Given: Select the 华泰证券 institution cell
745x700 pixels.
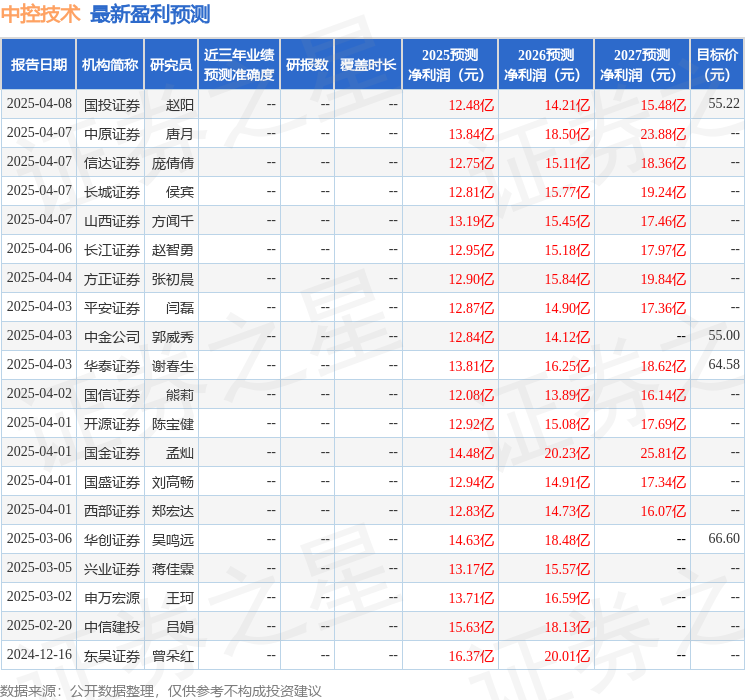Looking at the screenshot, I should coord(112,366).
